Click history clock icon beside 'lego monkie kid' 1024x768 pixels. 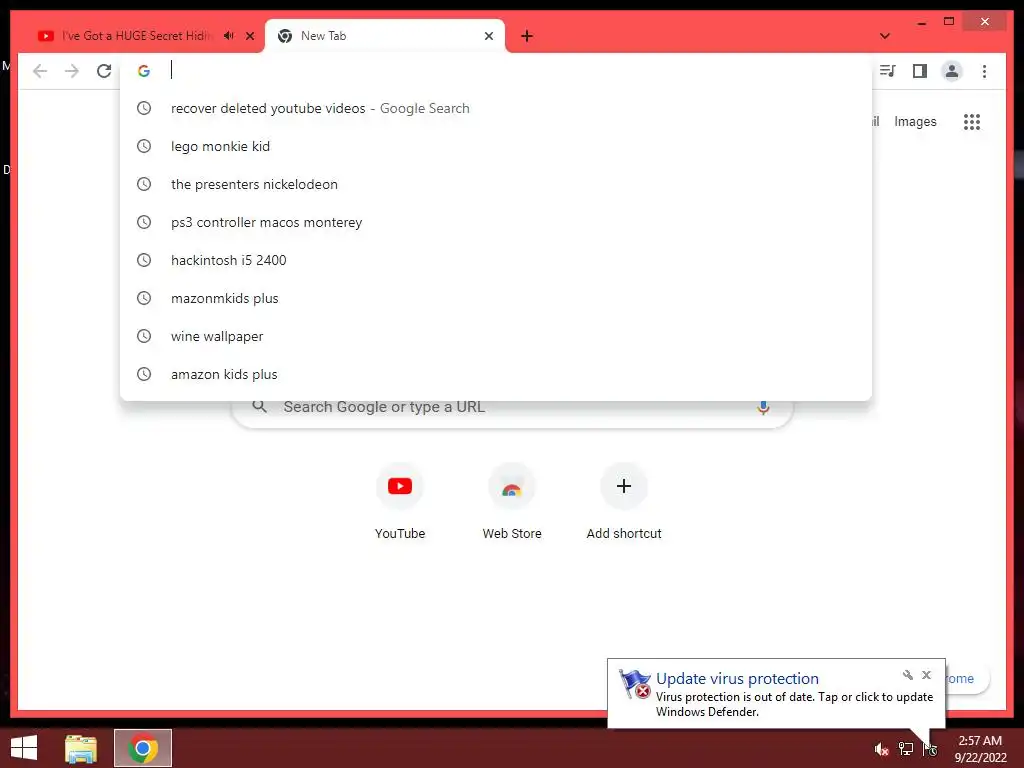(144, 146)
